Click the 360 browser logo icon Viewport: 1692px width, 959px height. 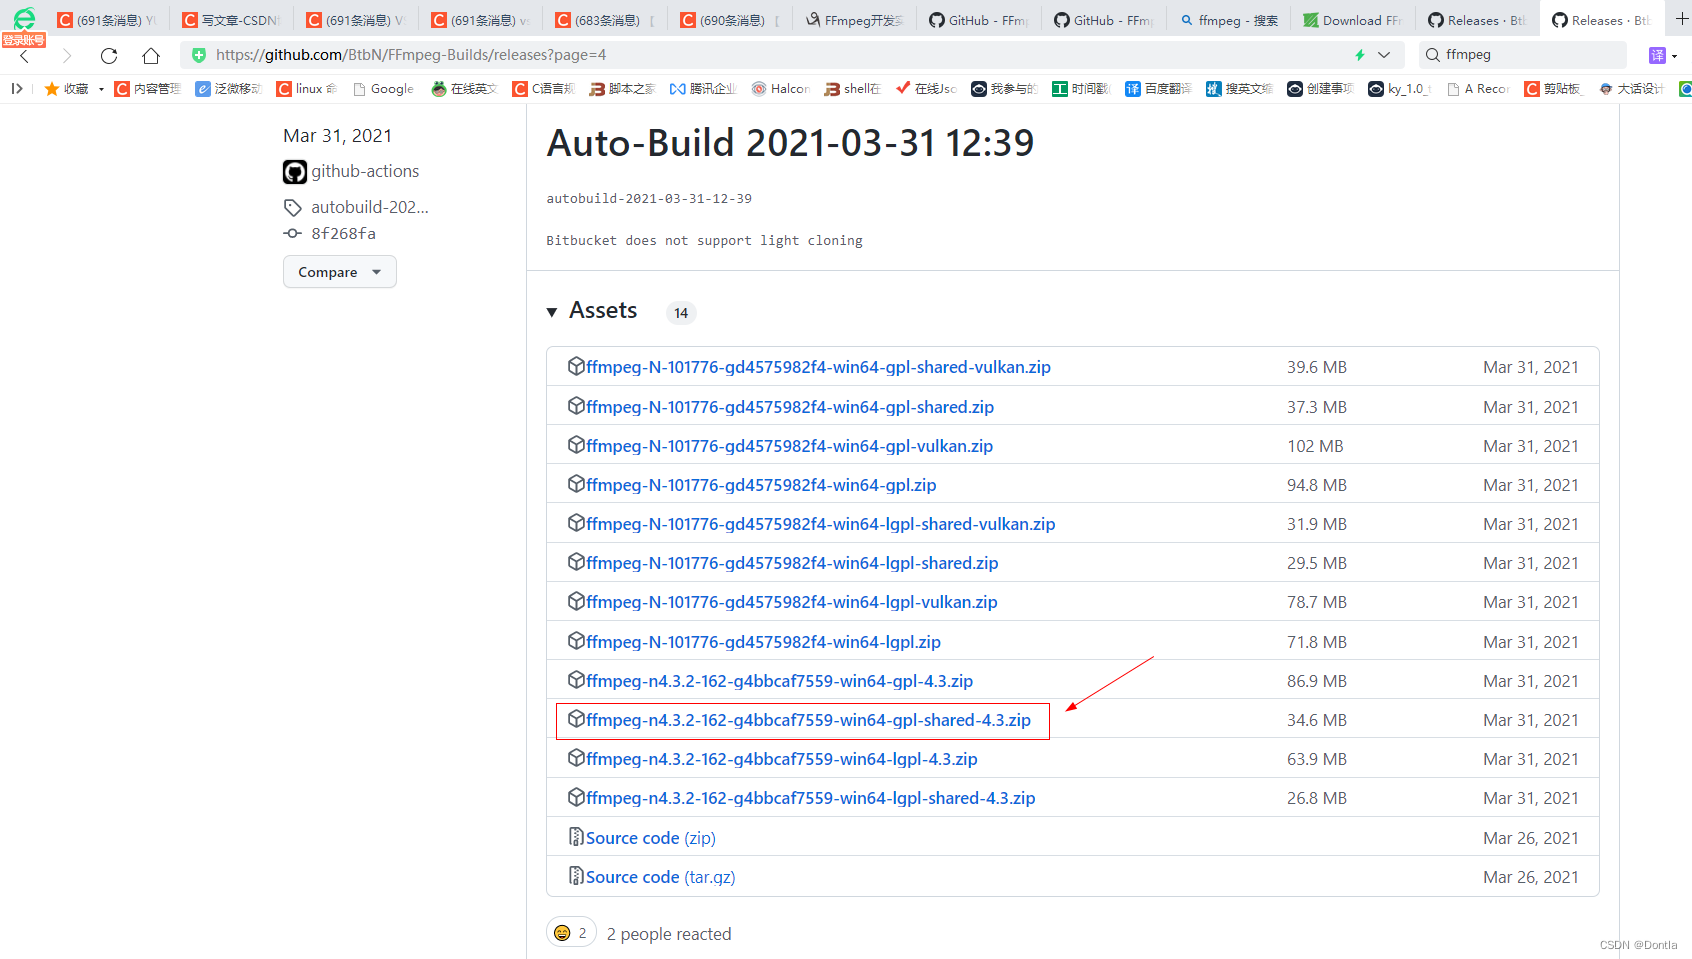point(24,18)
